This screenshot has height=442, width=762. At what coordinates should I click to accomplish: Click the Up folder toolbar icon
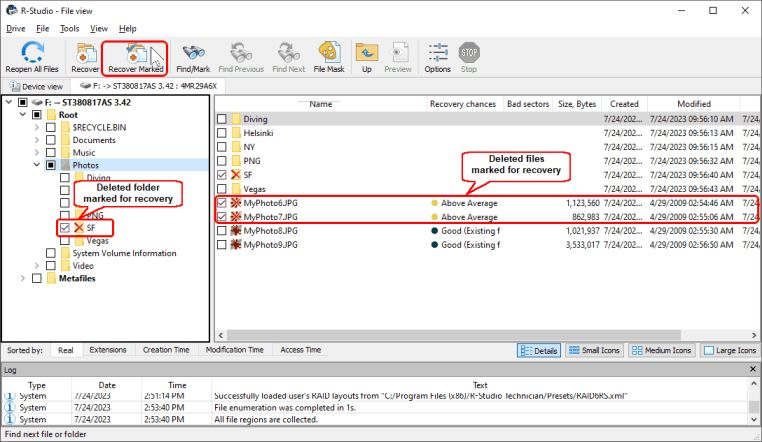pyautogui.click(x=366, y=52)
